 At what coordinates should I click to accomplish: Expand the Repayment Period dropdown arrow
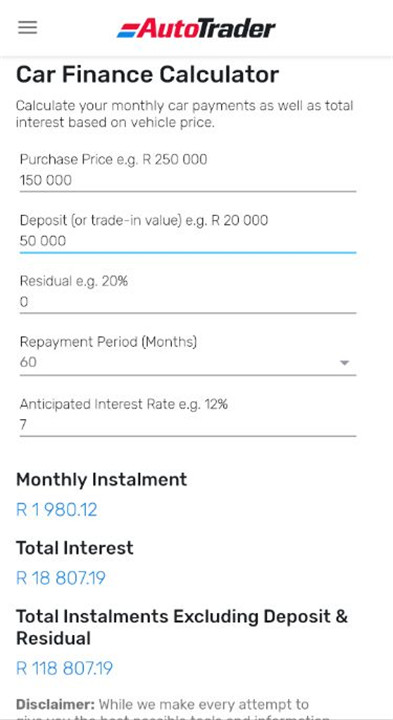click(344, 363)
